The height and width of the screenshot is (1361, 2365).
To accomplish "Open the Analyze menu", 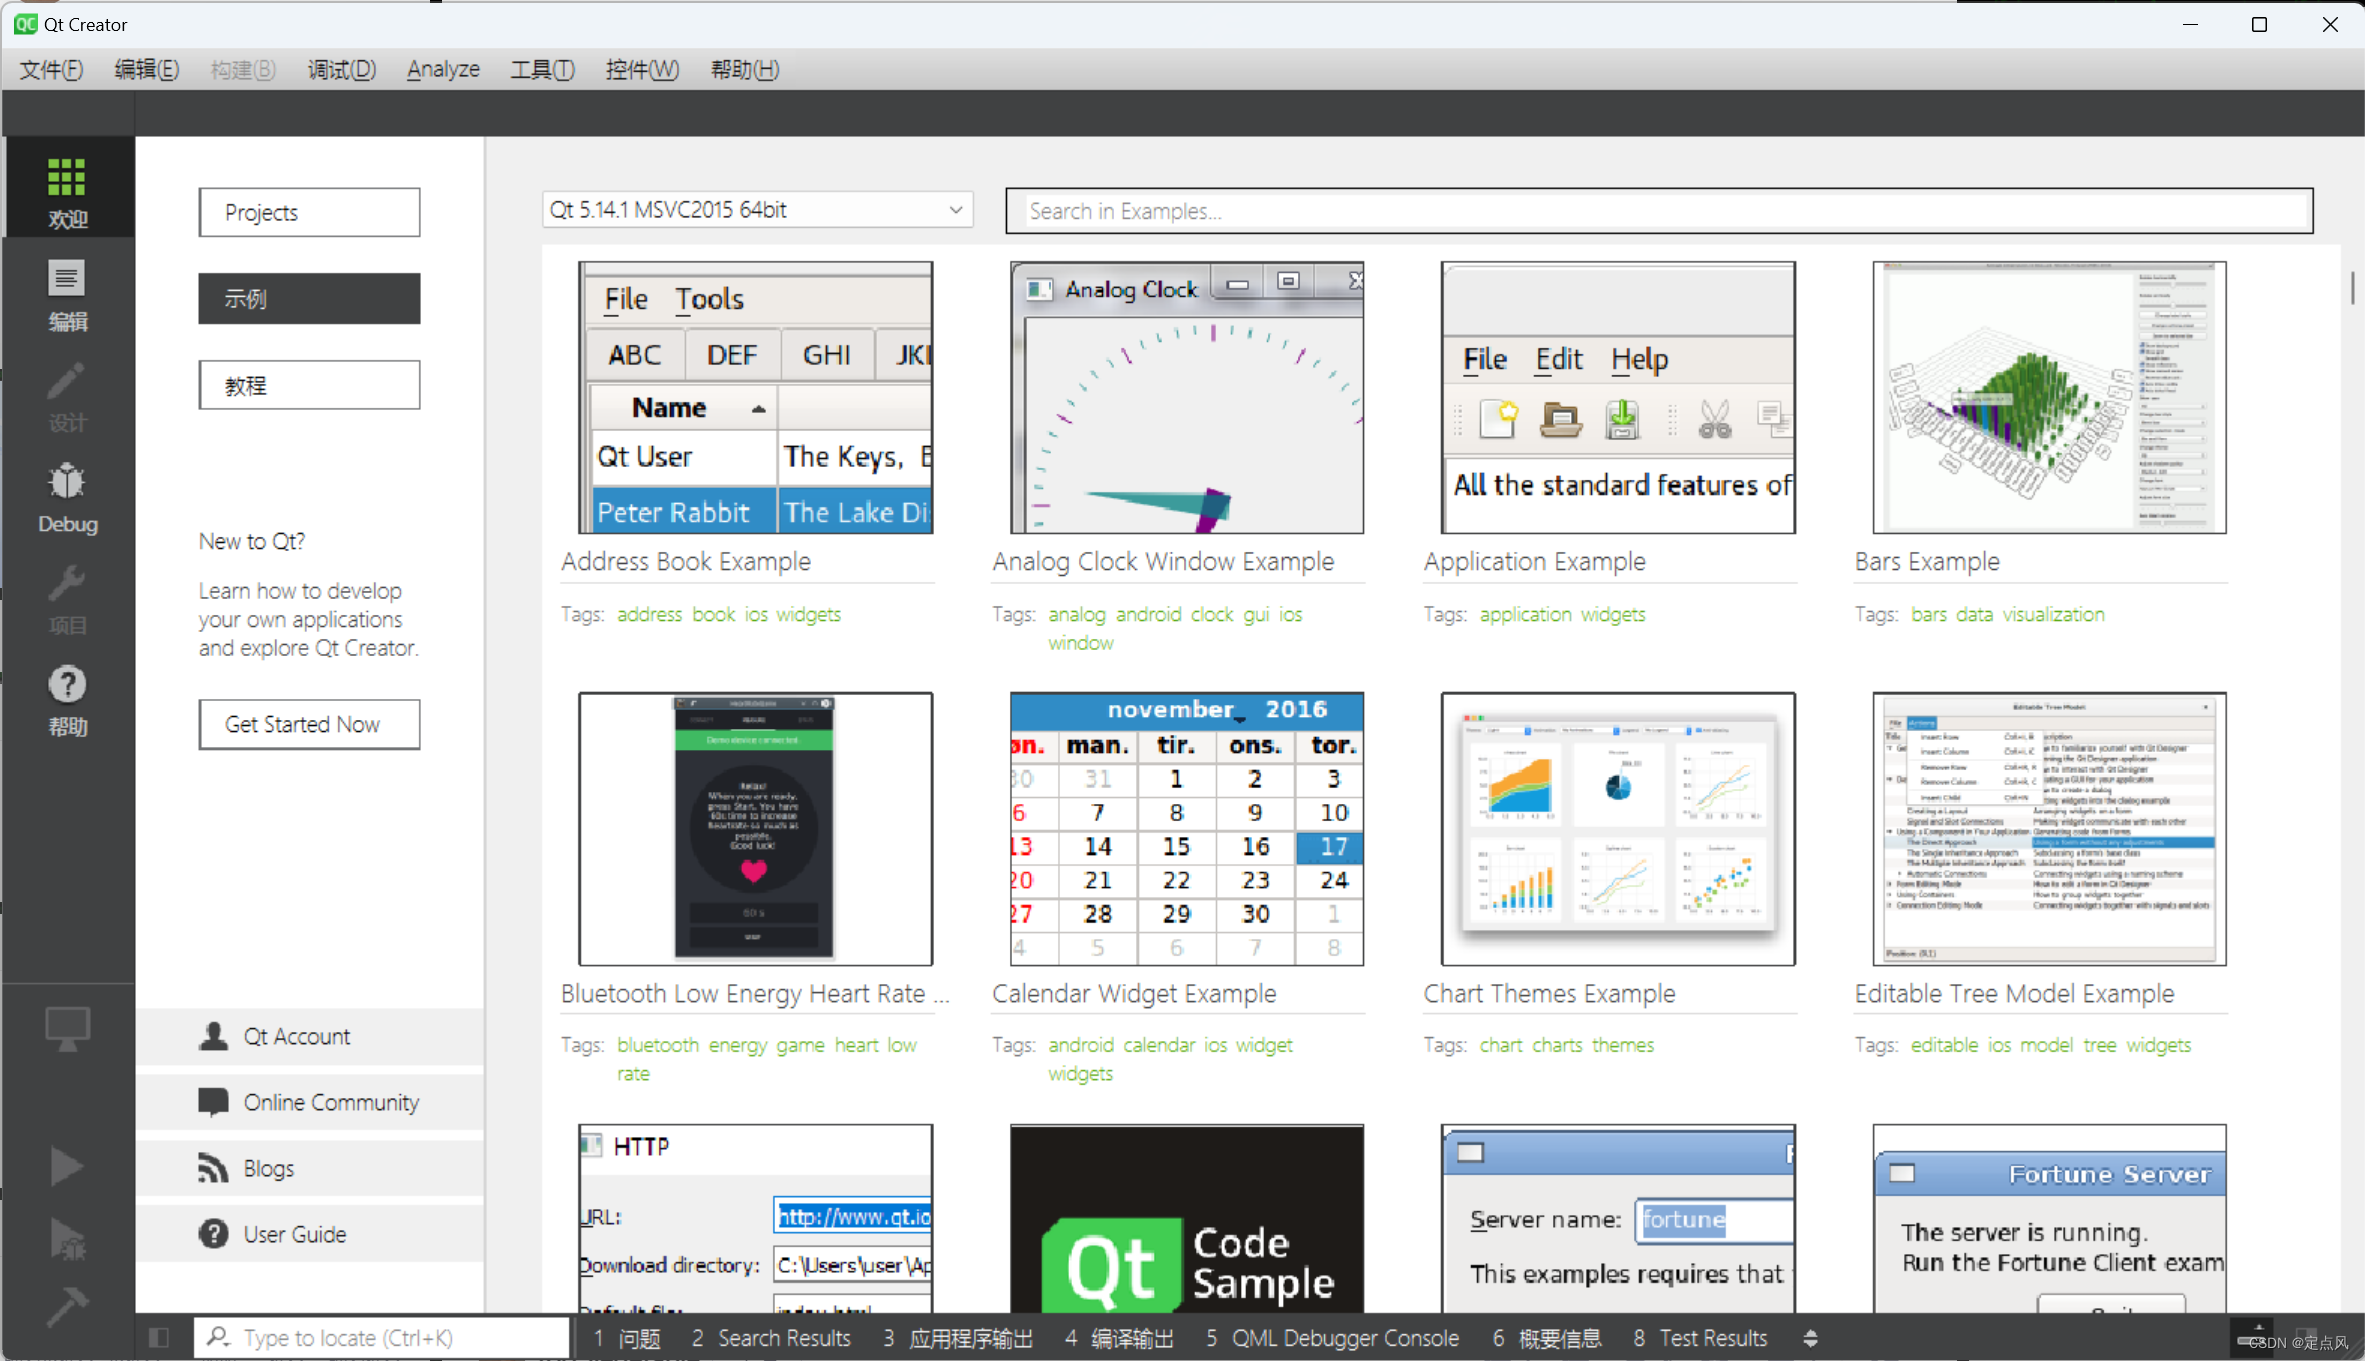I will (x=443, y=69).
